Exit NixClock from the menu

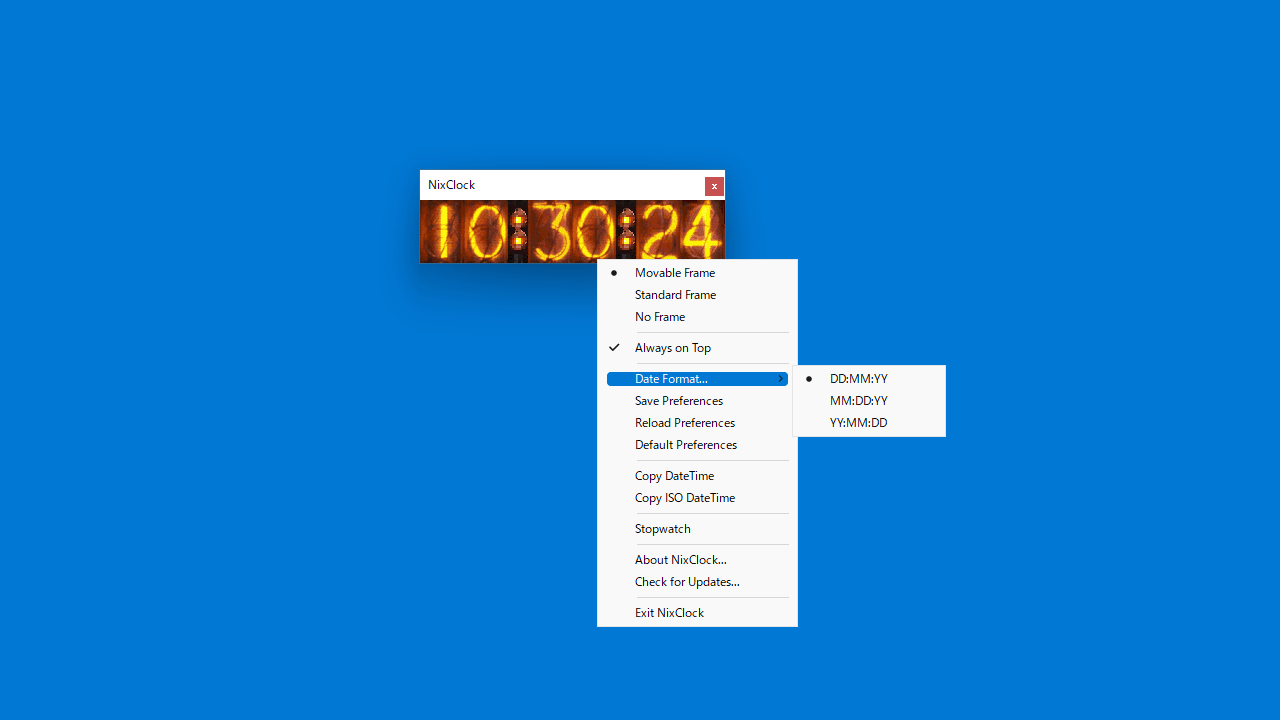coord(697,613)
